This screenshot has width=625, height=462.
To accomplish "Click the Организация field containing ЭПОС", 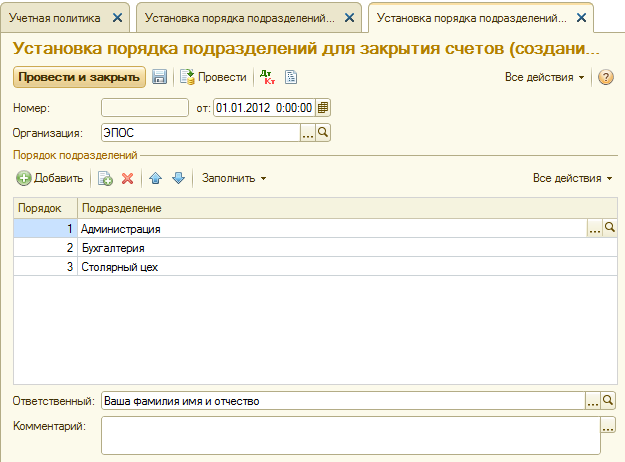I will pos(200,133).
